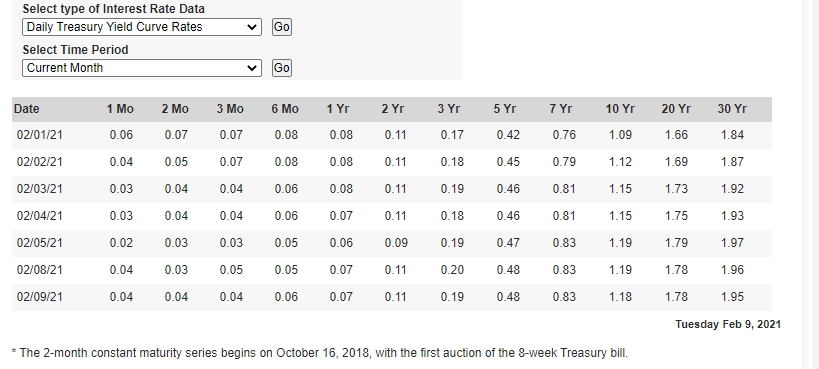Image resolution: width=819 pixels, height=369 pixels.
Task: Click the 10 Yr value for 02/05/21
Action: 620,243
